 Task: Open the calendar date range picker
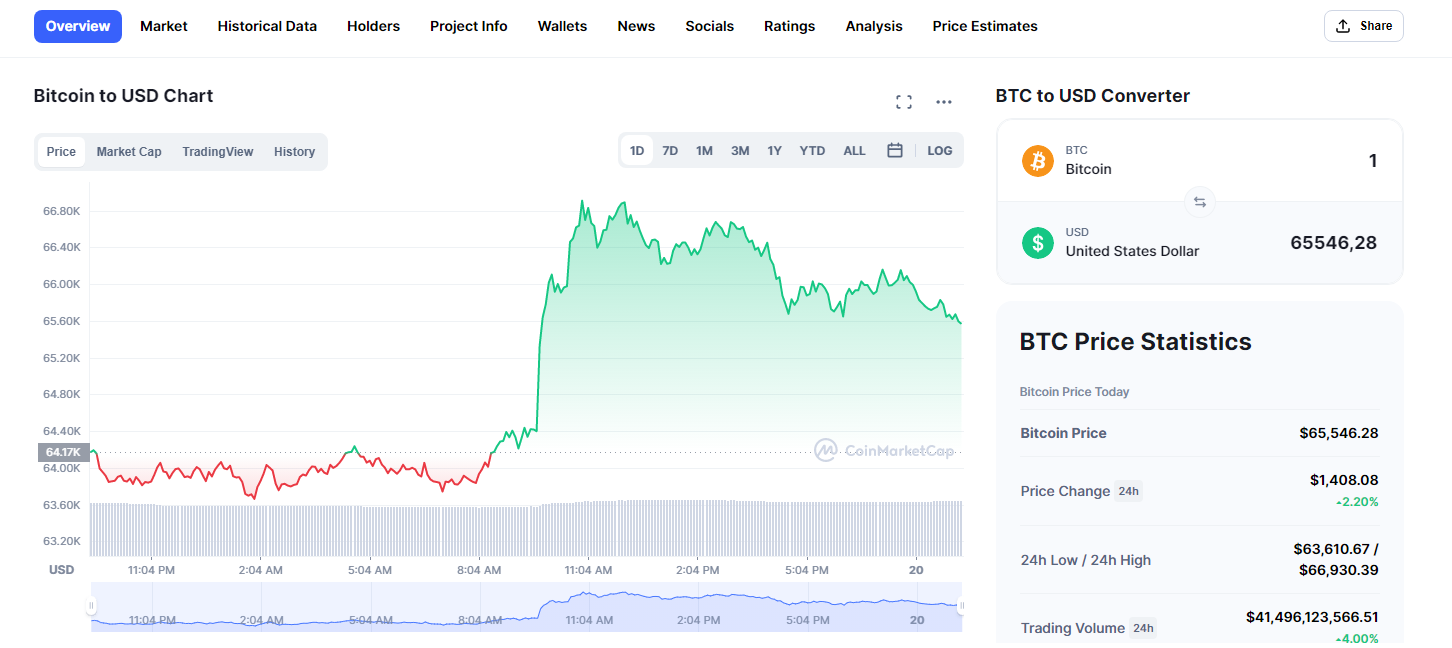click(x=895, y=150)
